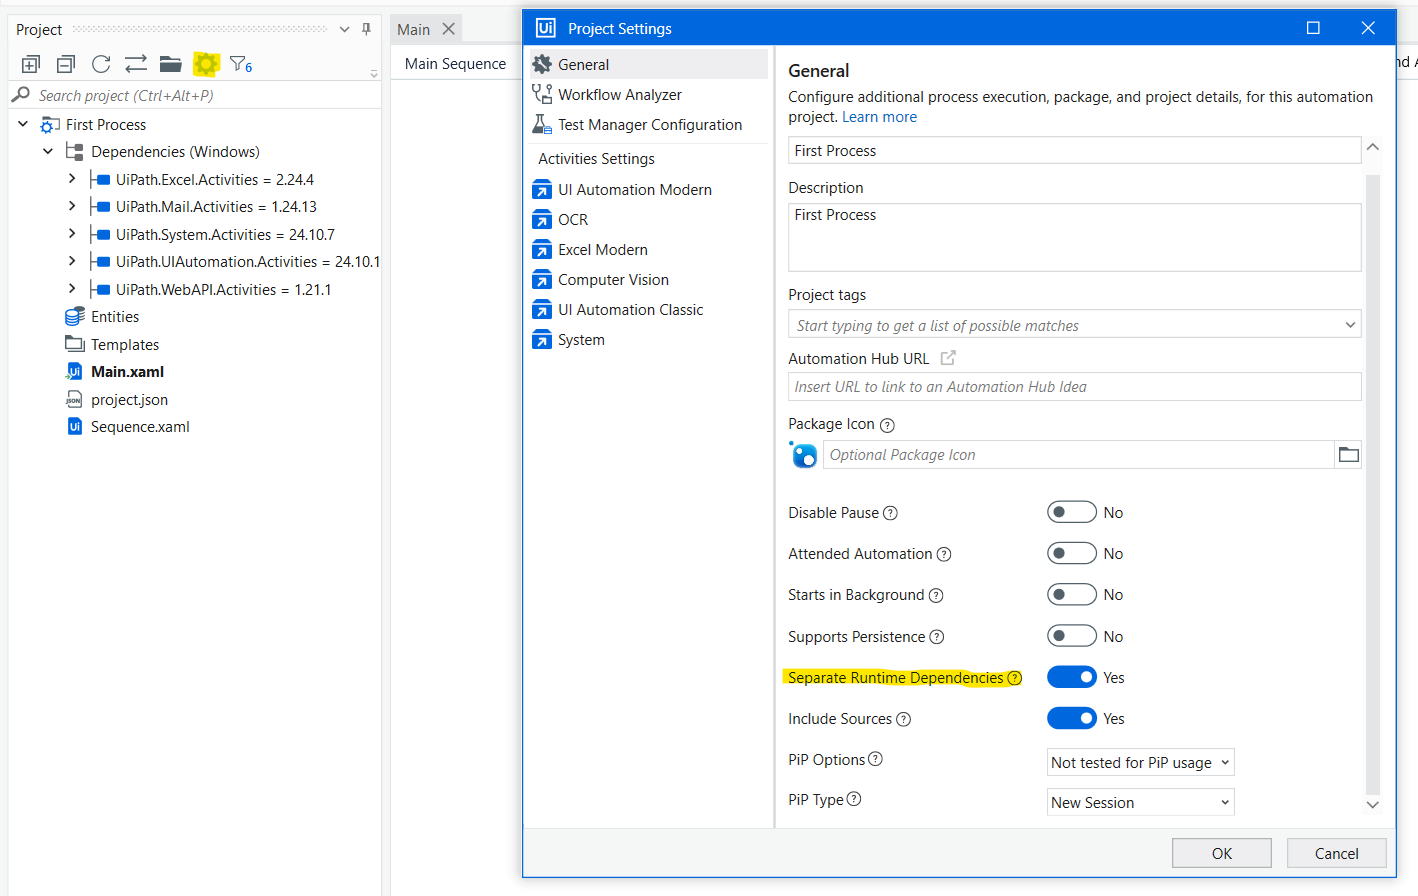The width and height of the screenshot is (1418, 896).
Task: Show help tooltip for Disable Pause
Action: point(890,513)
